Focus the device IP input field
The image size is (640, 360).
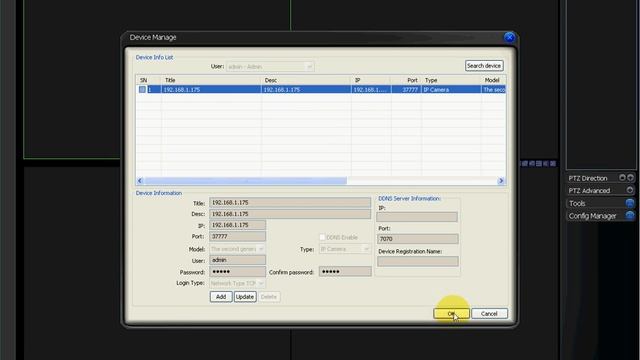click(237, 225)
